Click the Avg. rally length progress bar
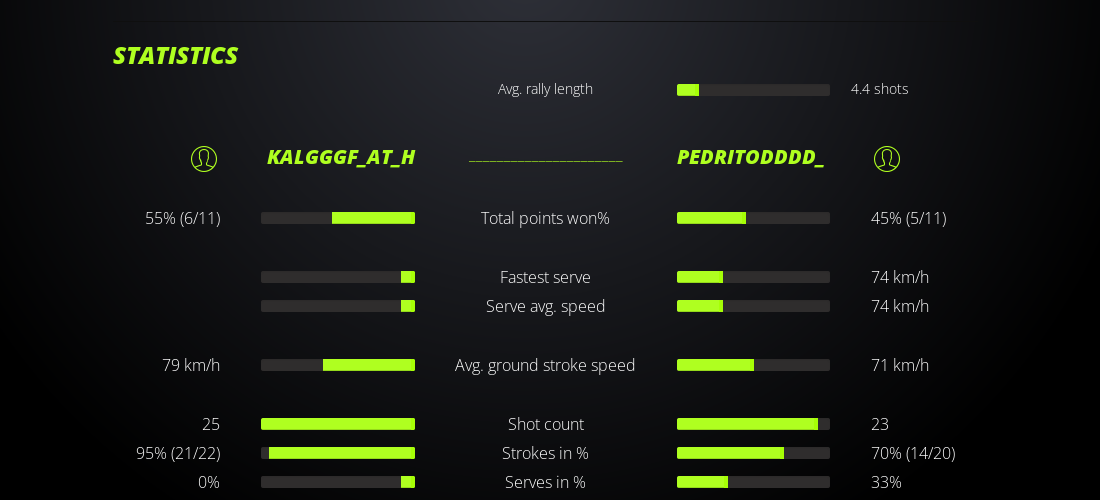 [x=753, y=90]
